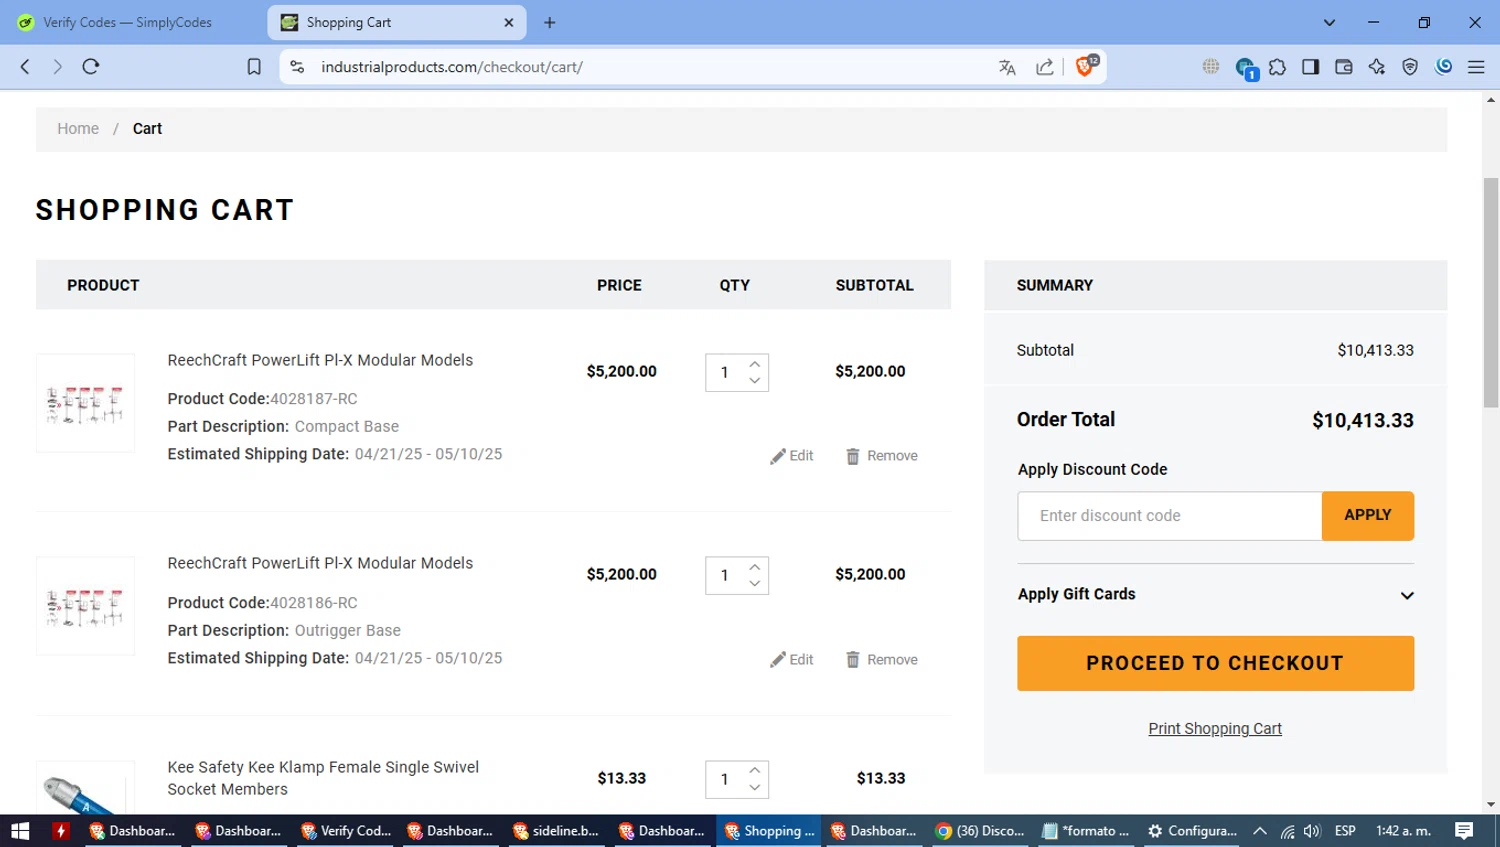Click the browser back arrow
The height and width of the screenshot is (847, 1500).
click(x=25, y=67)
